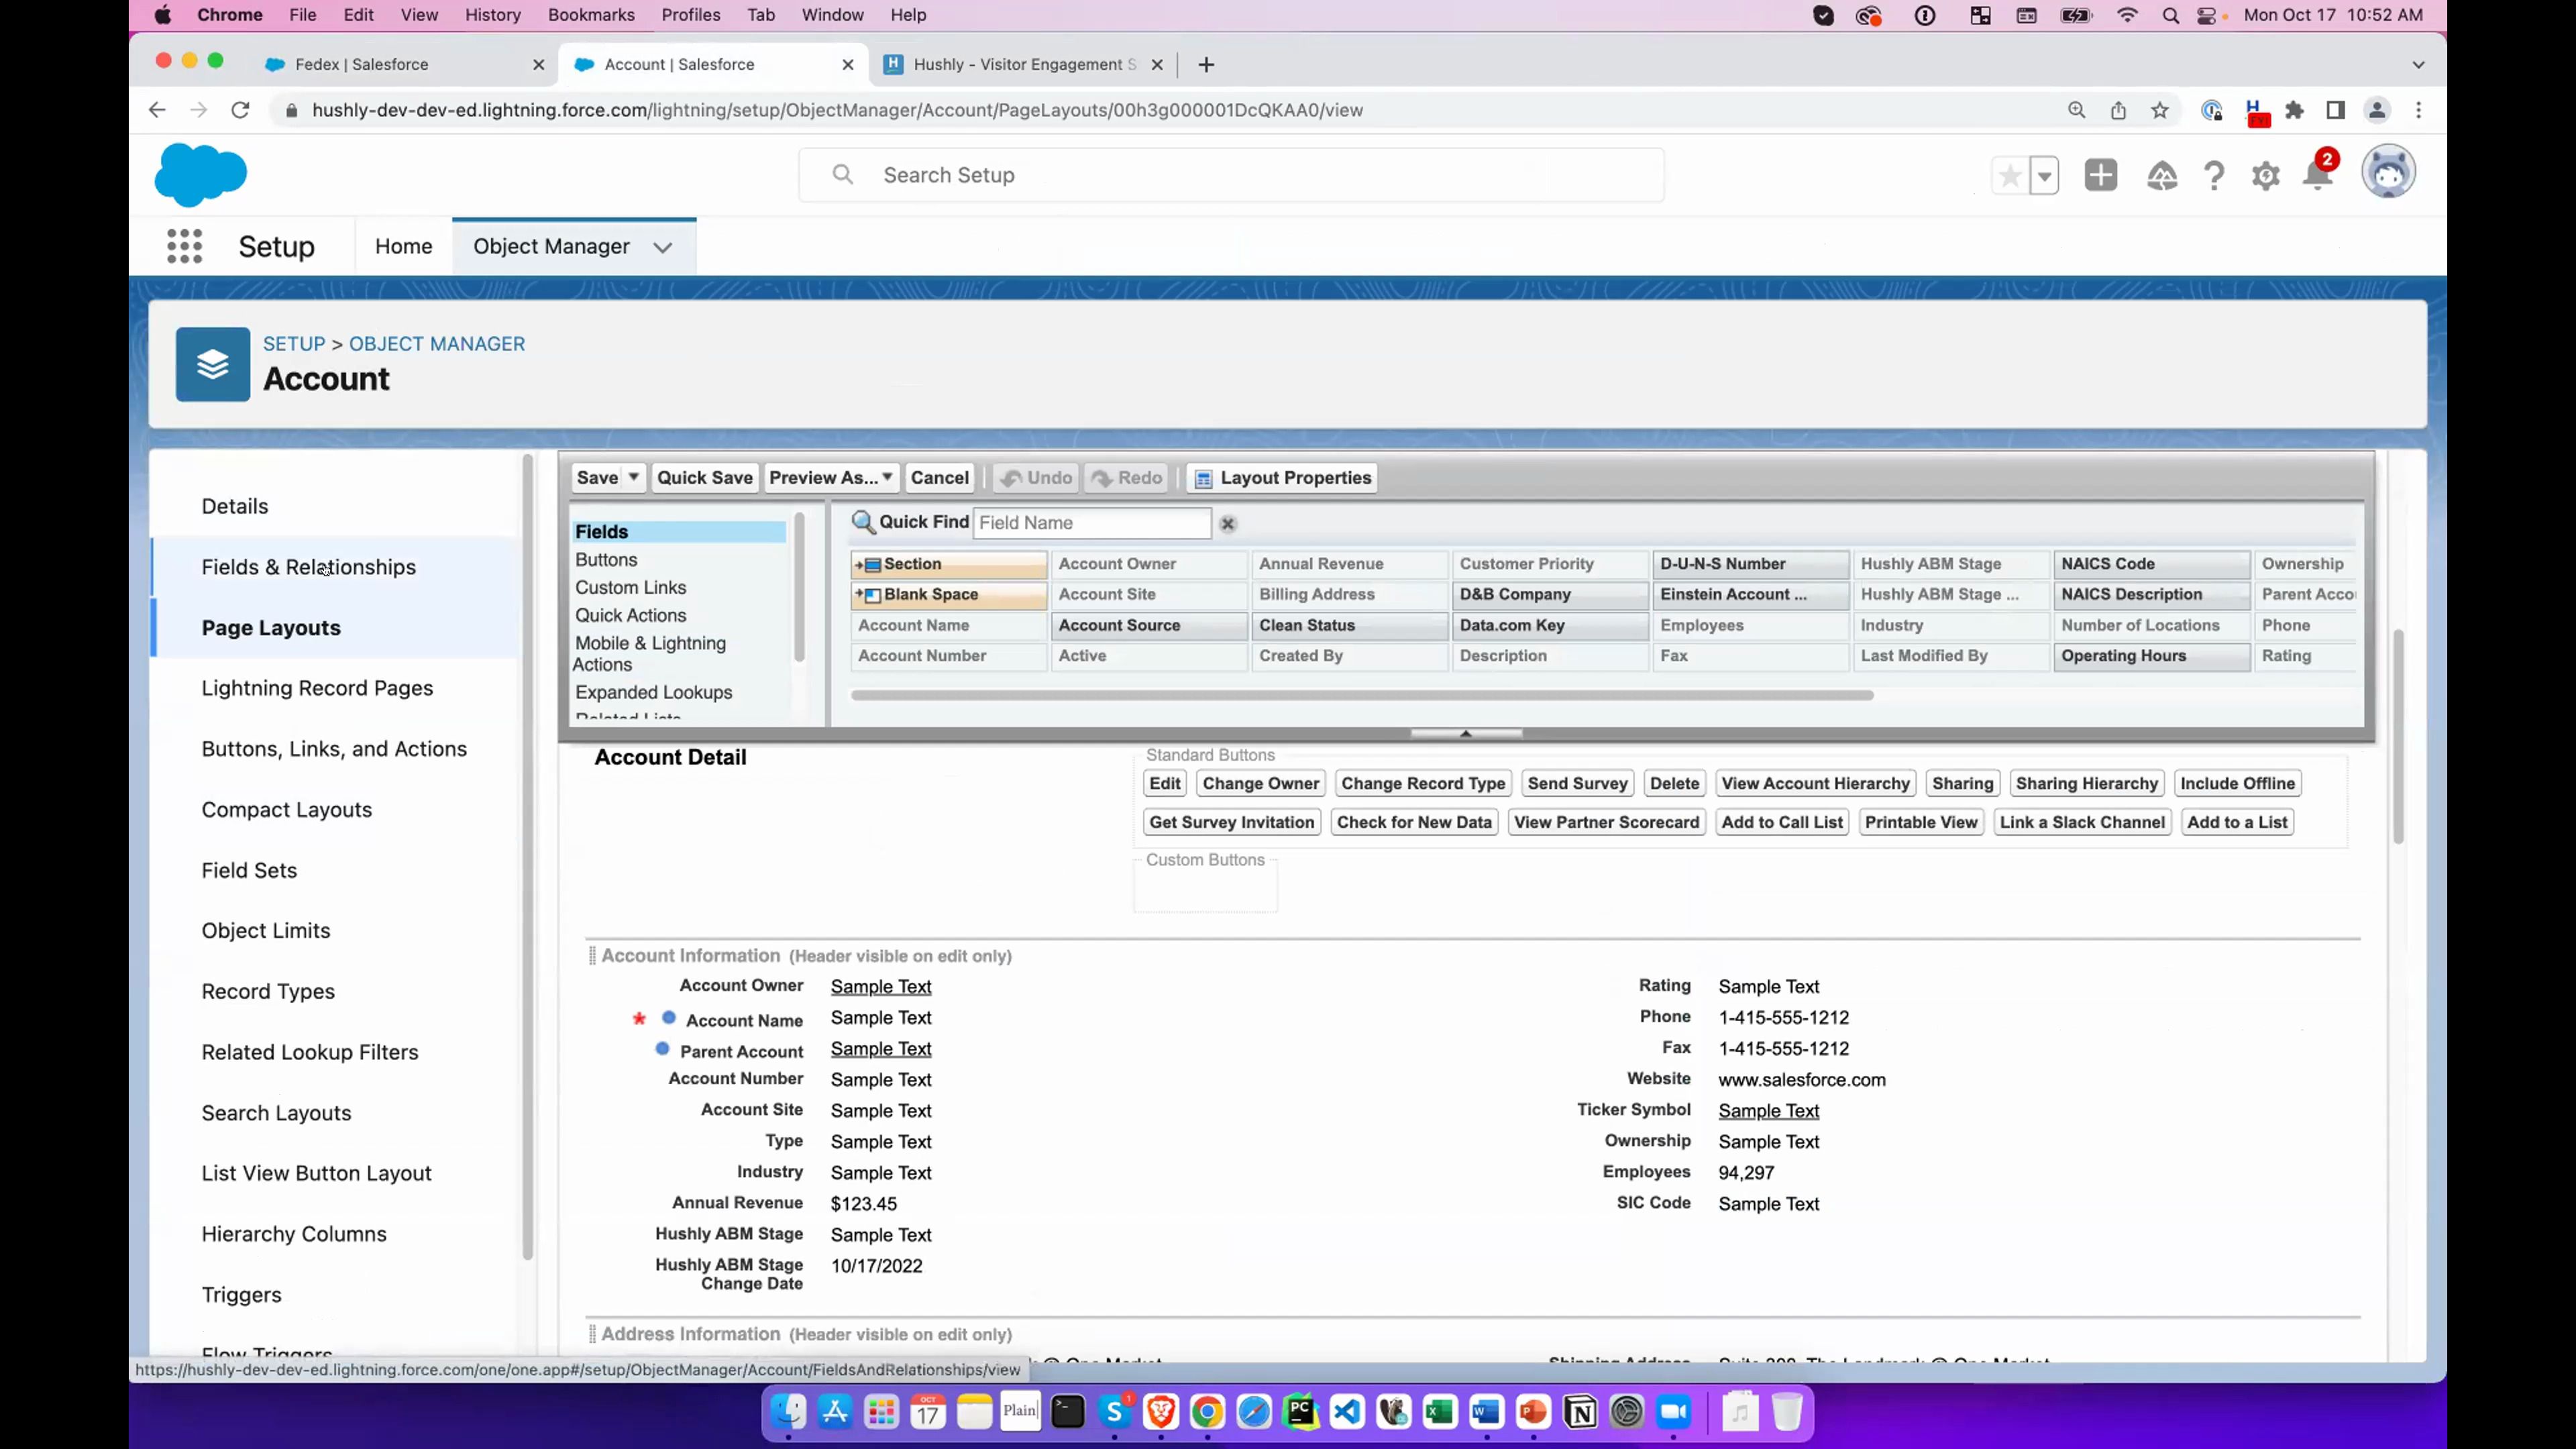Click the Salesforce Help question mark icon
The height and width of the screenshot is (1449, 2576).
pos(2214,176)
